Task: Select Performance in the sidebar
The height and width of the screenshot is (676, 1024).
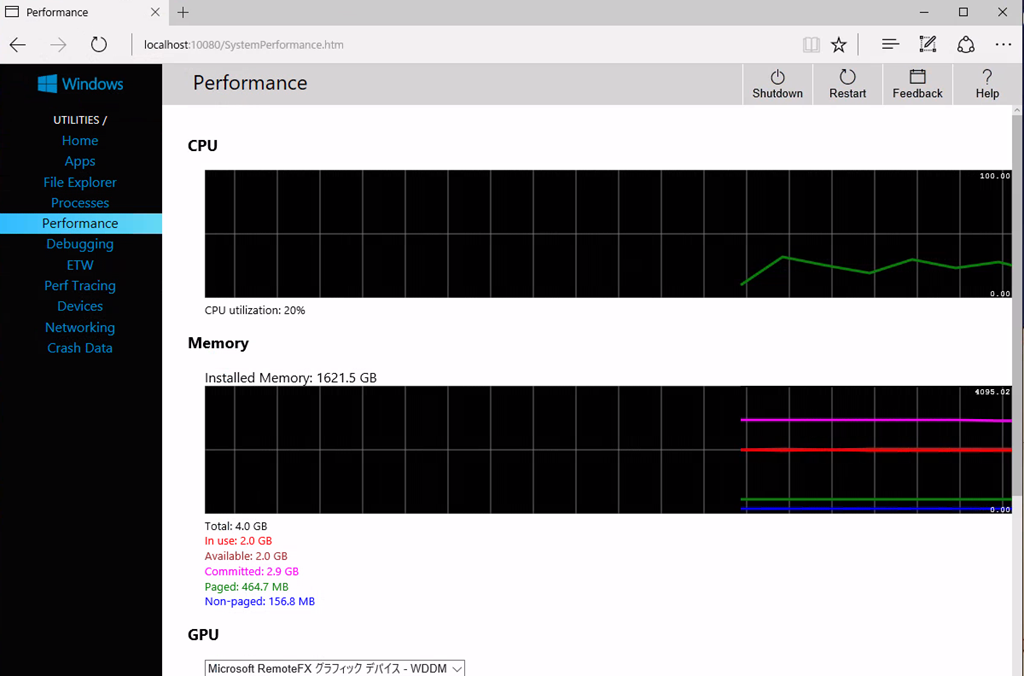Action: click(x=80, y=223)
